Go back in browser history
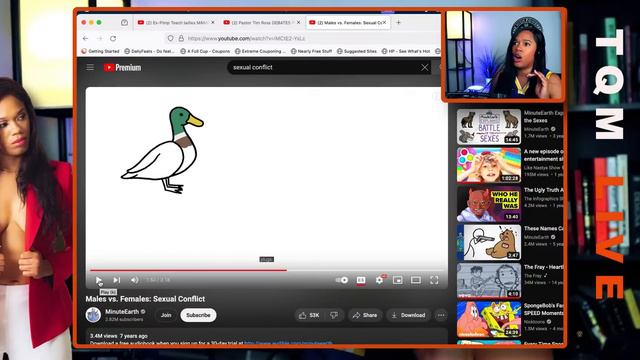The width and height of the screenshot is (640, 360). pos(85,38)
